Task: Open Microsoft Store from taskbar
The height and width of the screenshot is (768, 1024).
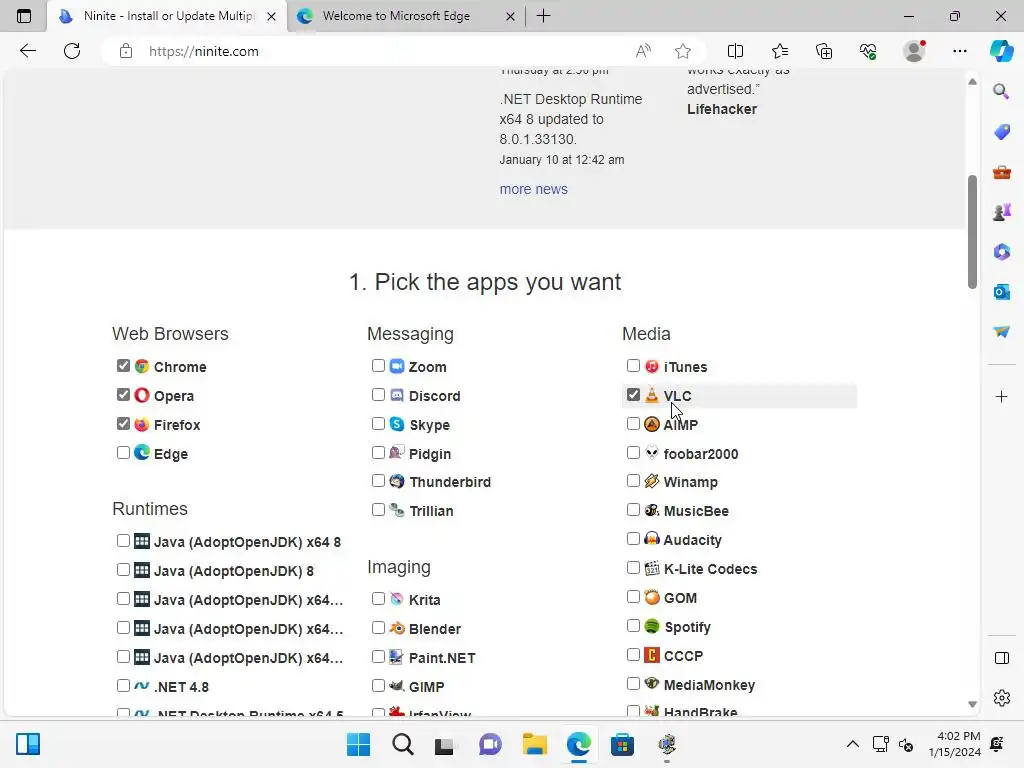Action: [x=622, y=744]
